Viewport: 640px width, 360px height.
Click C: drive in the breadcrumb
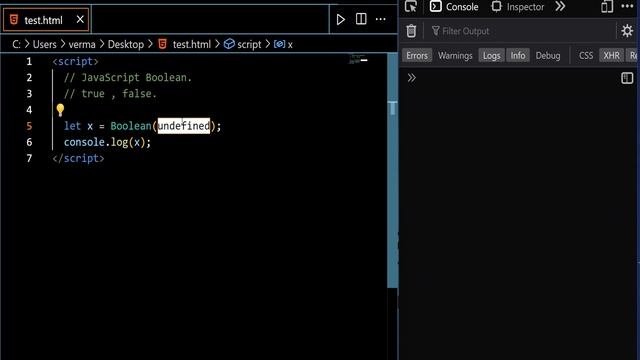tap(16, 44)
